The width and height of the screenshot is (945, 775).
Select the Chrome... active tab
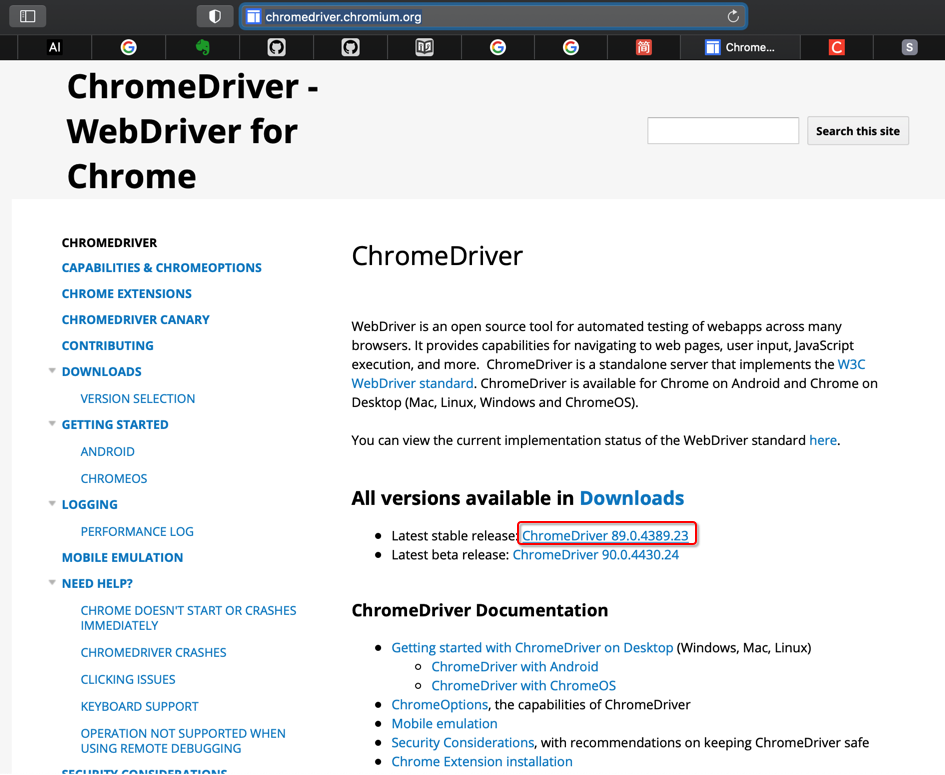[x=740, y=47]
